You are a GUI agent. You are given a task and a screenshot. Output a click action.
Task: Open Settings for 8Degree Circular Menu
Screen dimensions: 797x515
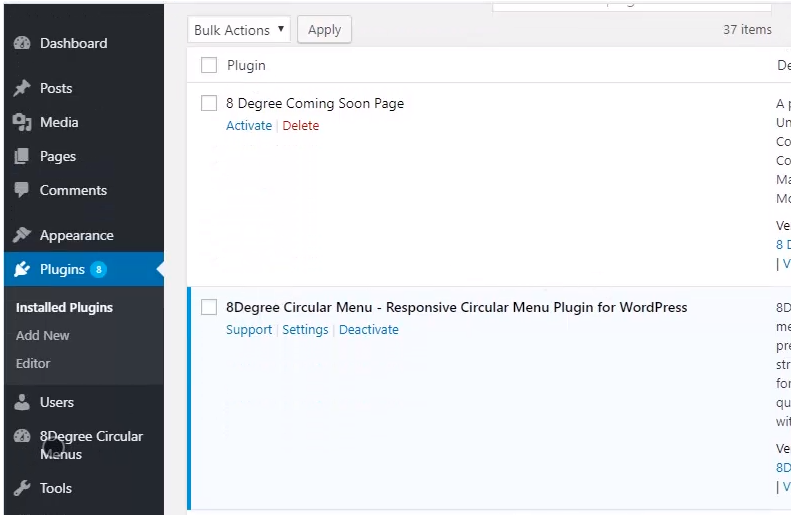coord(305,330)
